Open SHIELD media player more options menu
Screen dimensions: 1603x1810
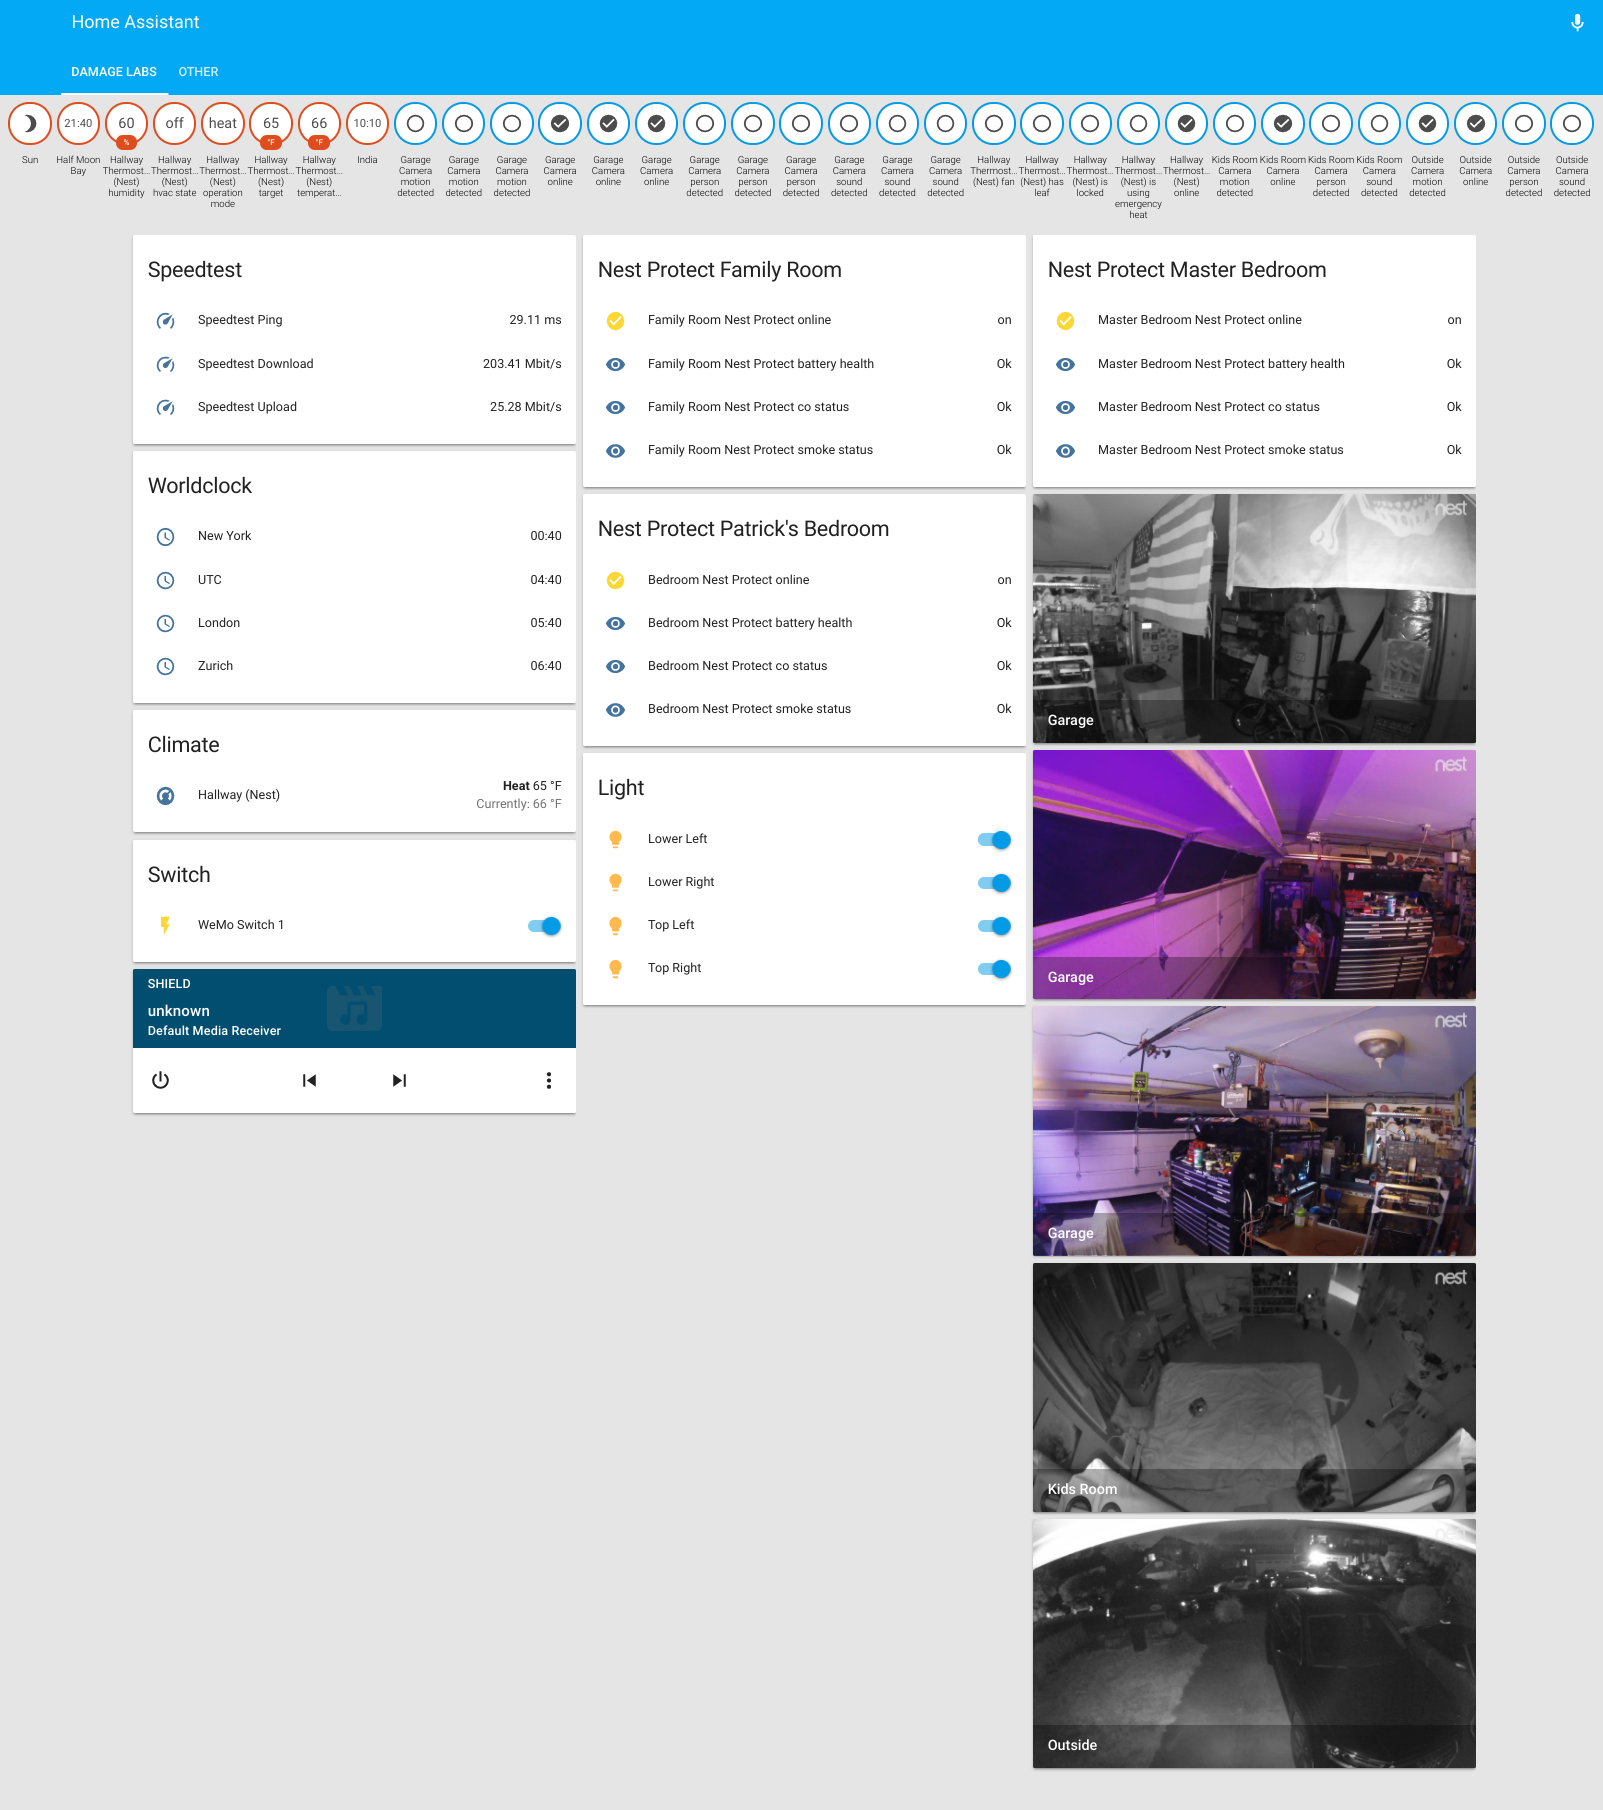(549, 1080)
